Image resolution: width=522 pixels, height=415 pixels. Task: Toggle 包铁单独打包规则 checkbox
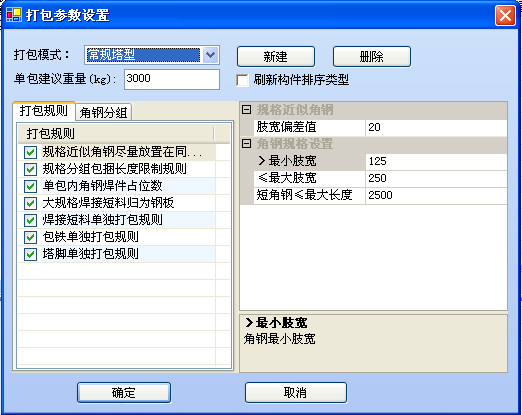(x=30, y=237)
